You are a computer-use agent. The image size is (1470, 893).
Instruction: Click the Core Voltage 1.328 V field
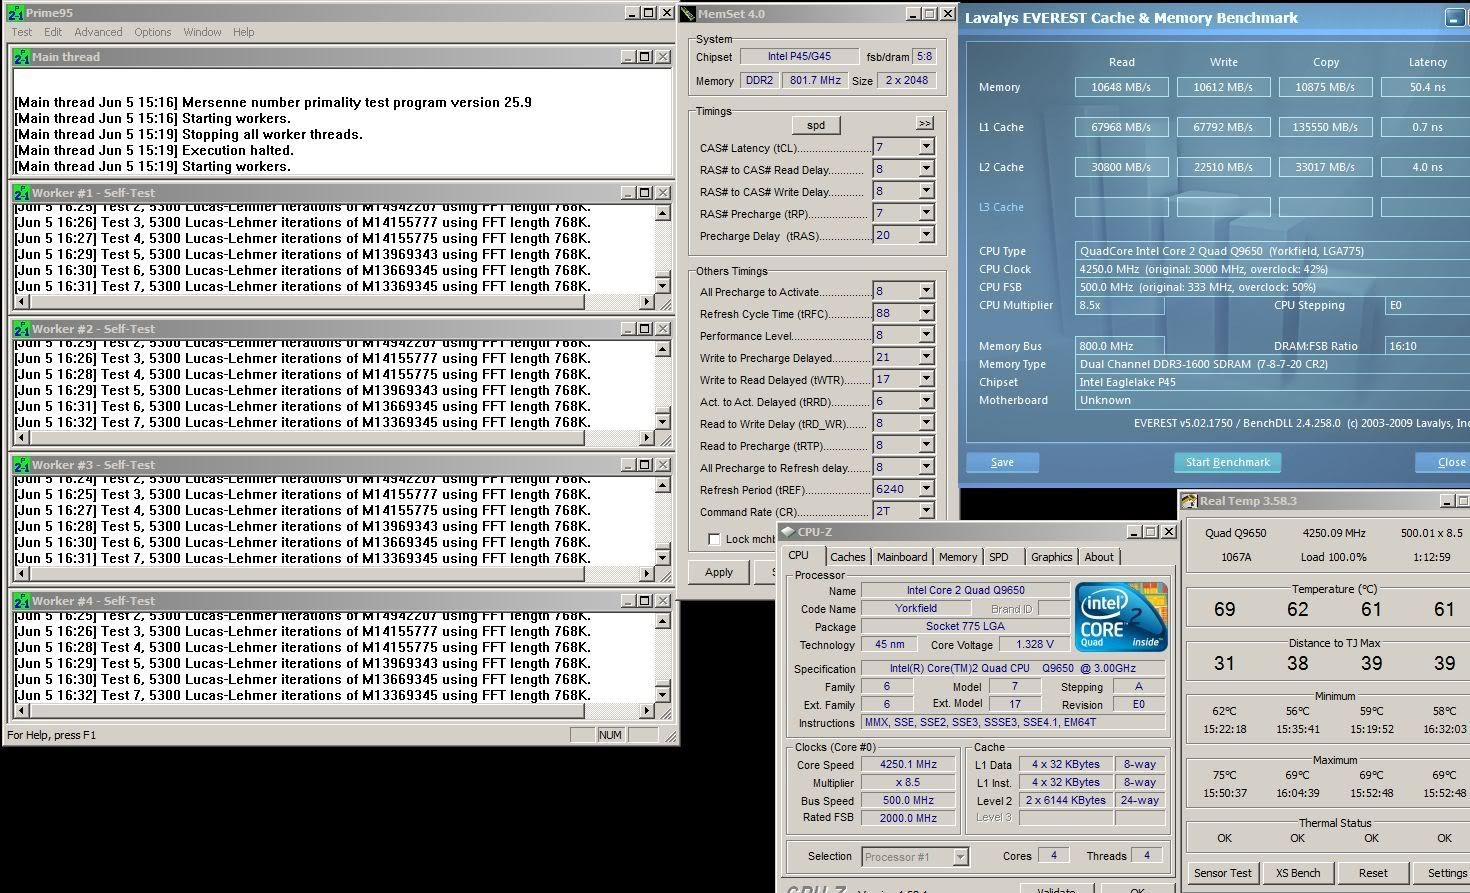click(x=1035, y=645)
